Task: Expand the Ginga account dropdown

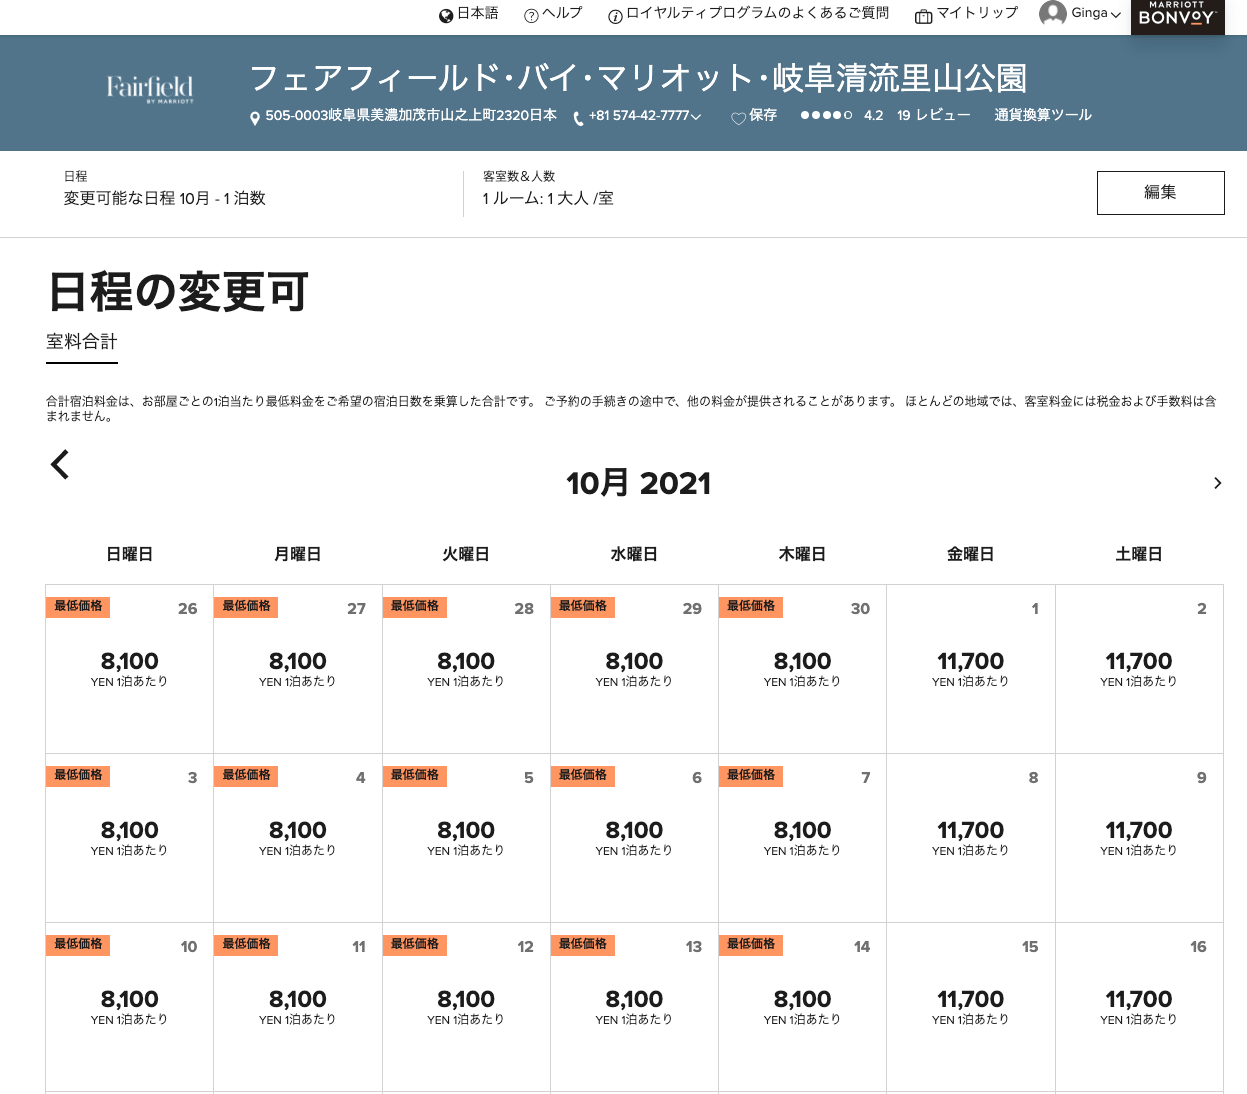Action: tap(1115, 14)
